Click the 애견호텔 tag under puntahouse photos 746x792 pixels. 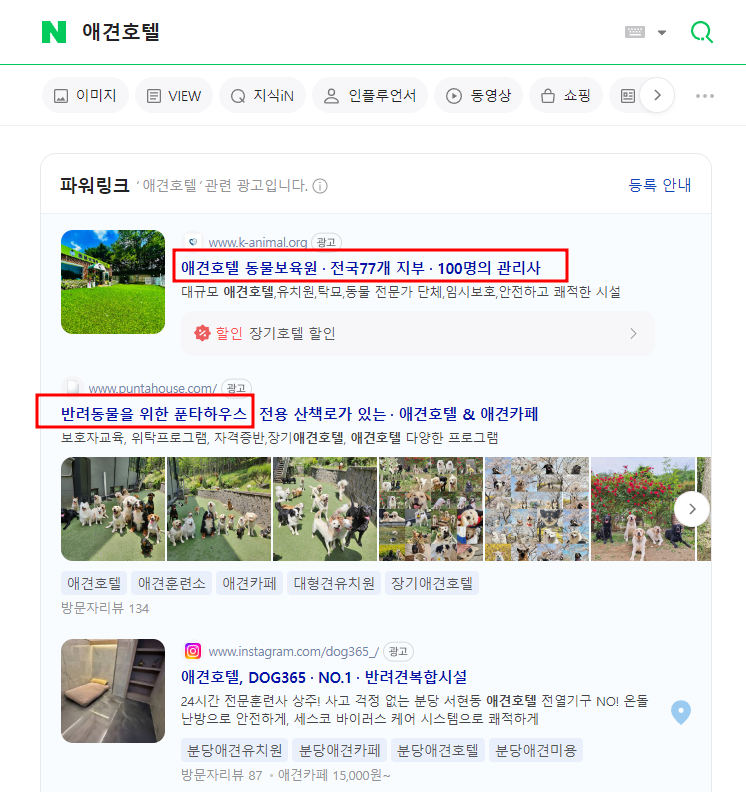point(94,583)
